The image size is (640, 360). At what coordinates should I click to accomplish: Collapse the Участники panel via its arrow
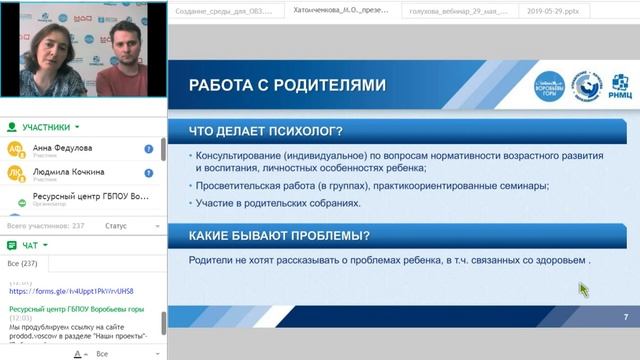[77, 127]
